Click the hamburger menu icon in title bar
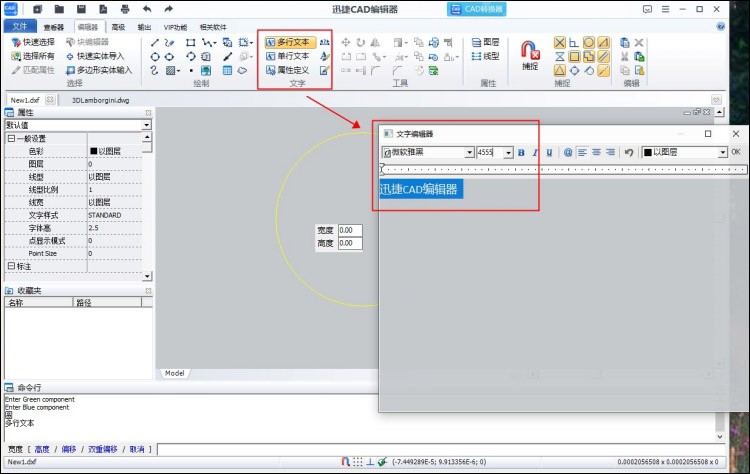Screen dimensions: 750x474 pyautogui.click(x=665, y=9)
